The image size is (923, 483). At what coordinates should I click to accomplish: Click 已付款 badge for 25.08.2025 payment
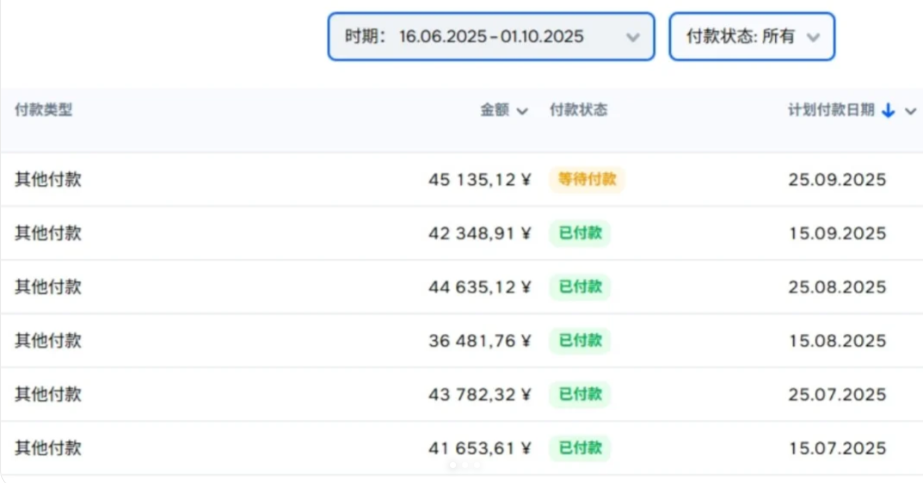tap(580, 288)
